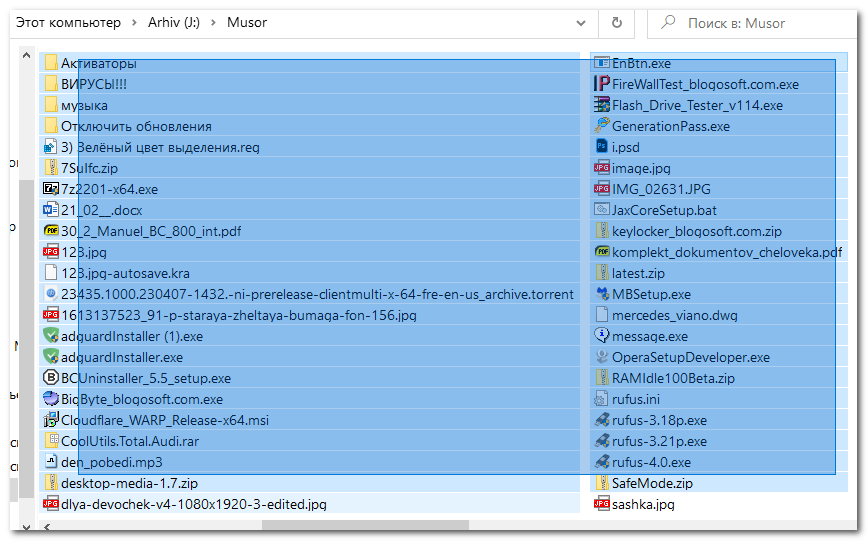This screenshot has width=868, height=541.
Task: Click the registry file icon of Зелёный цвет выделения.reg
Action: click(x=51, y=147)
